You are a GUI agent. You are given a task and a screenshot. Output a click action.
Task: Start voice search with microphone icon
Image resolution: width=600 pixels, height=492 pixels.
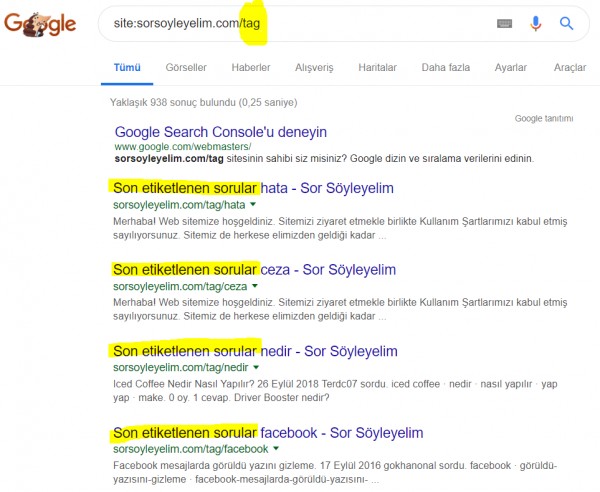click(535, 24)
